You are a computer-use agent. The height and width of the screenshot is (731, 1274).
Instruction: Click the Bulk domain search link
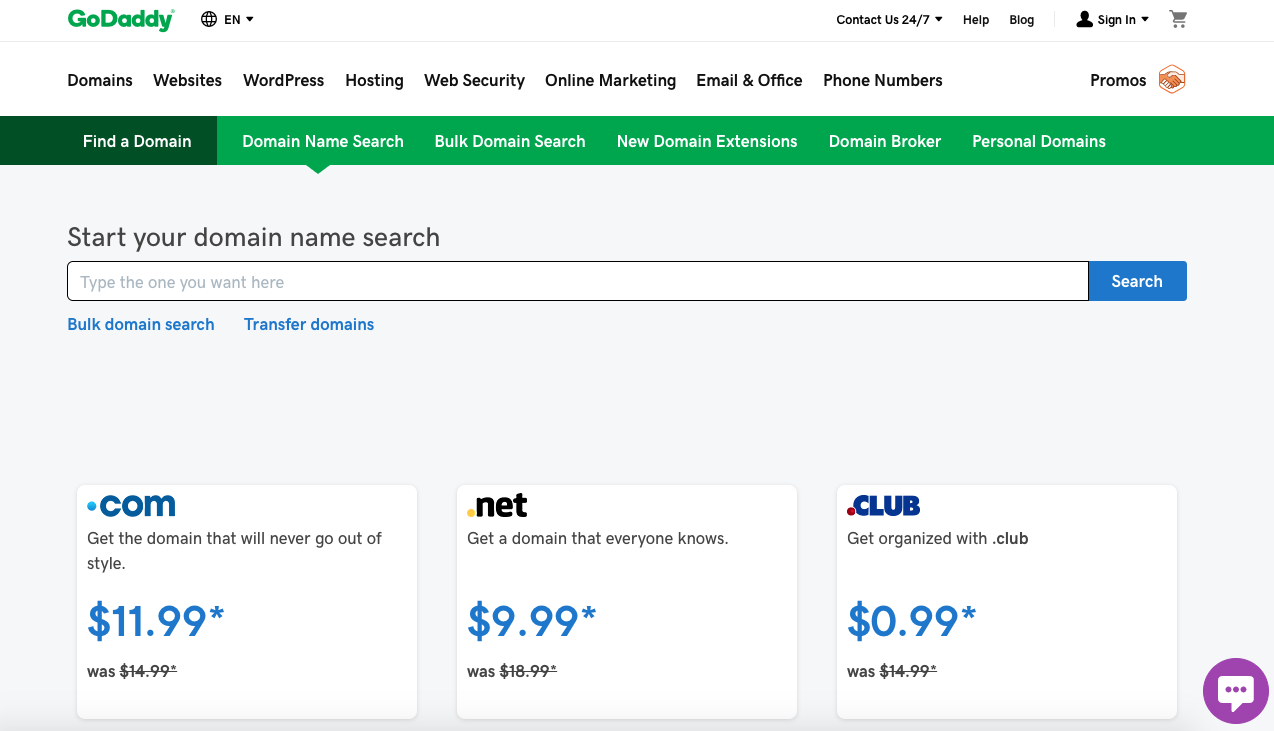pyautogui.click(x=141, y=324)
